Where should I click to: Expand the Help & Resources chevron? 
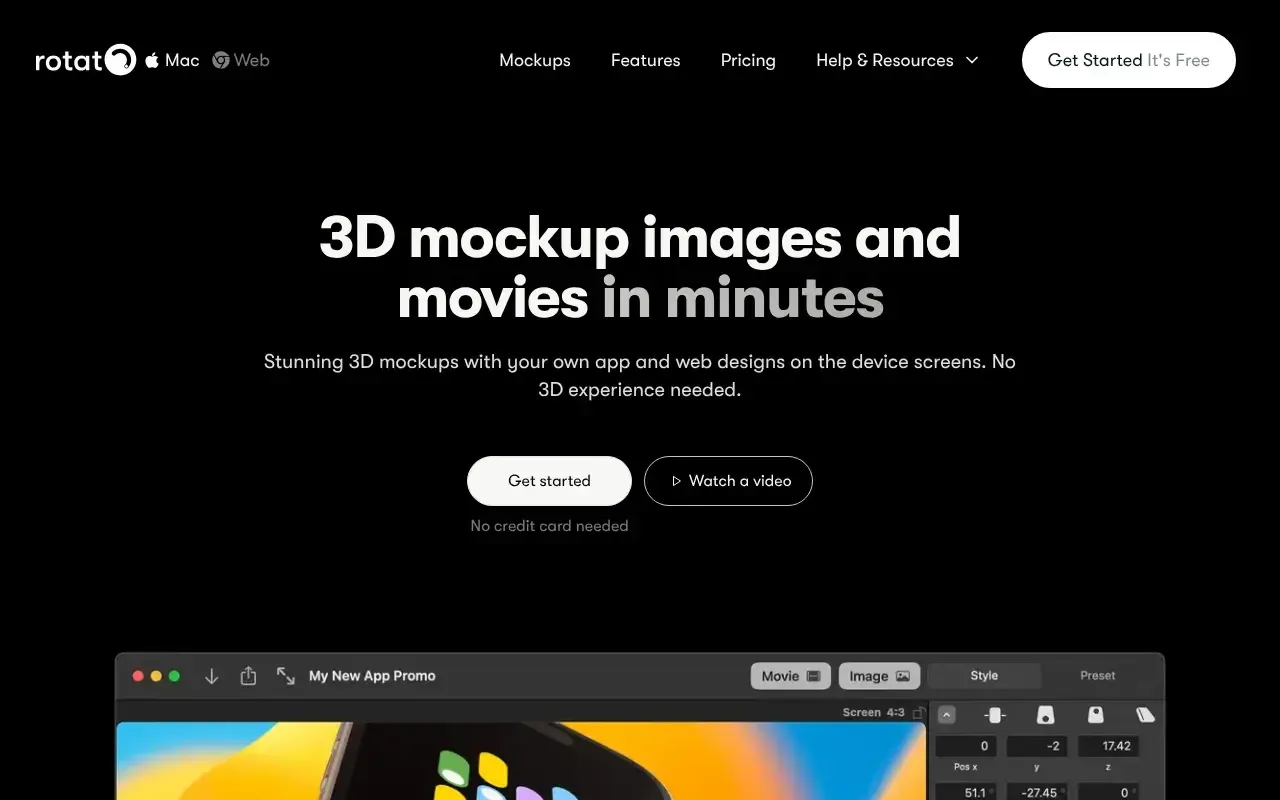[972, 60]
